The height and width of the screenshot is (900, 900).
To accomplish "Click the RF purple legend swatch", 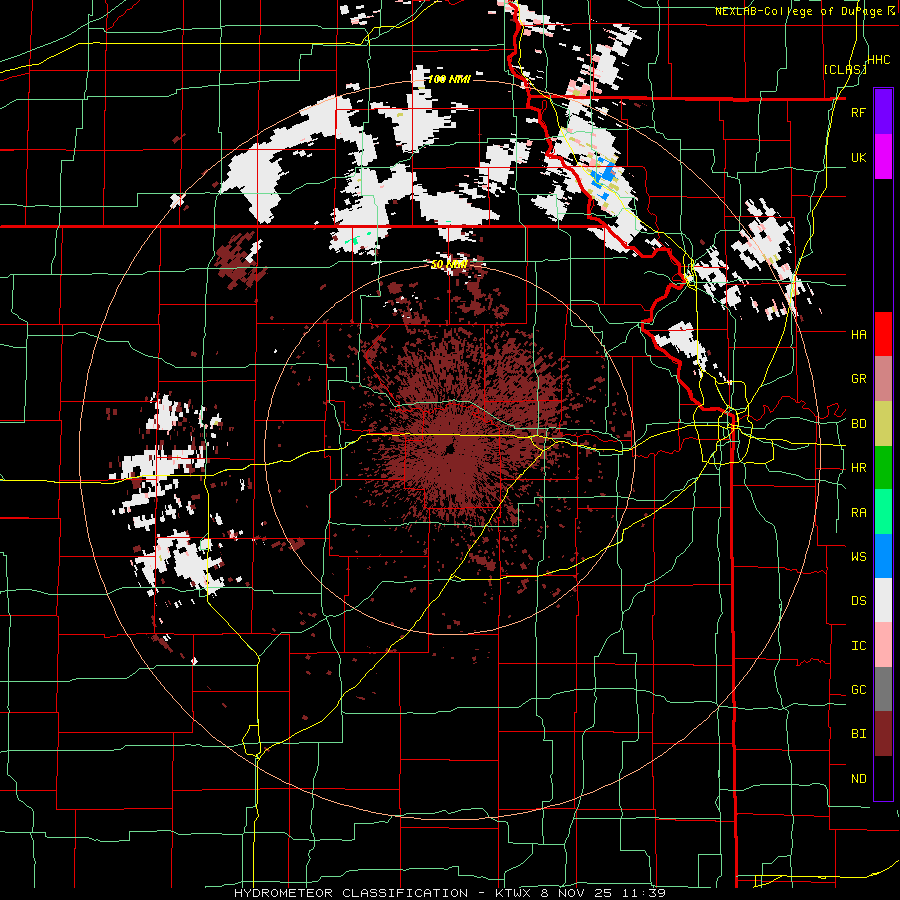I will 883,112.
